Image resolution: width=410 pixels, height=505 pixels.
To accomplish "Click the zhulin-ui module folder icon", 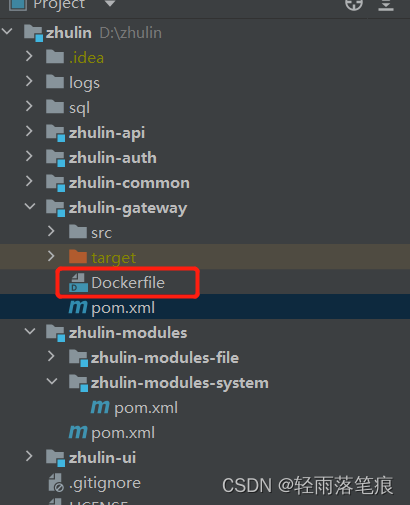I will click(x=55, y=458).
